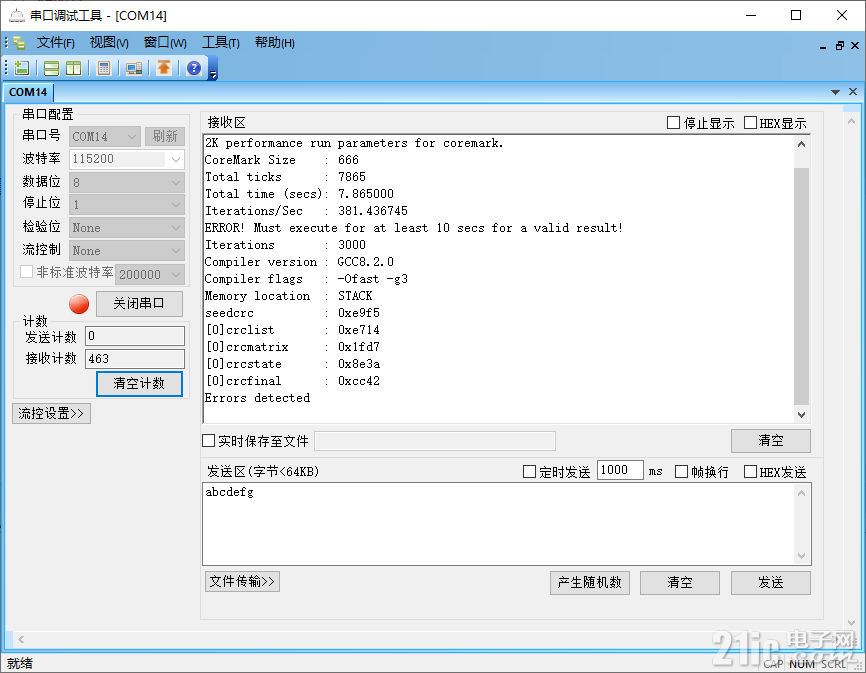The width and height of the screenshot is (866, 673).
Task: Click the new serial window toolbar icon
Action: tap(22, 68)
